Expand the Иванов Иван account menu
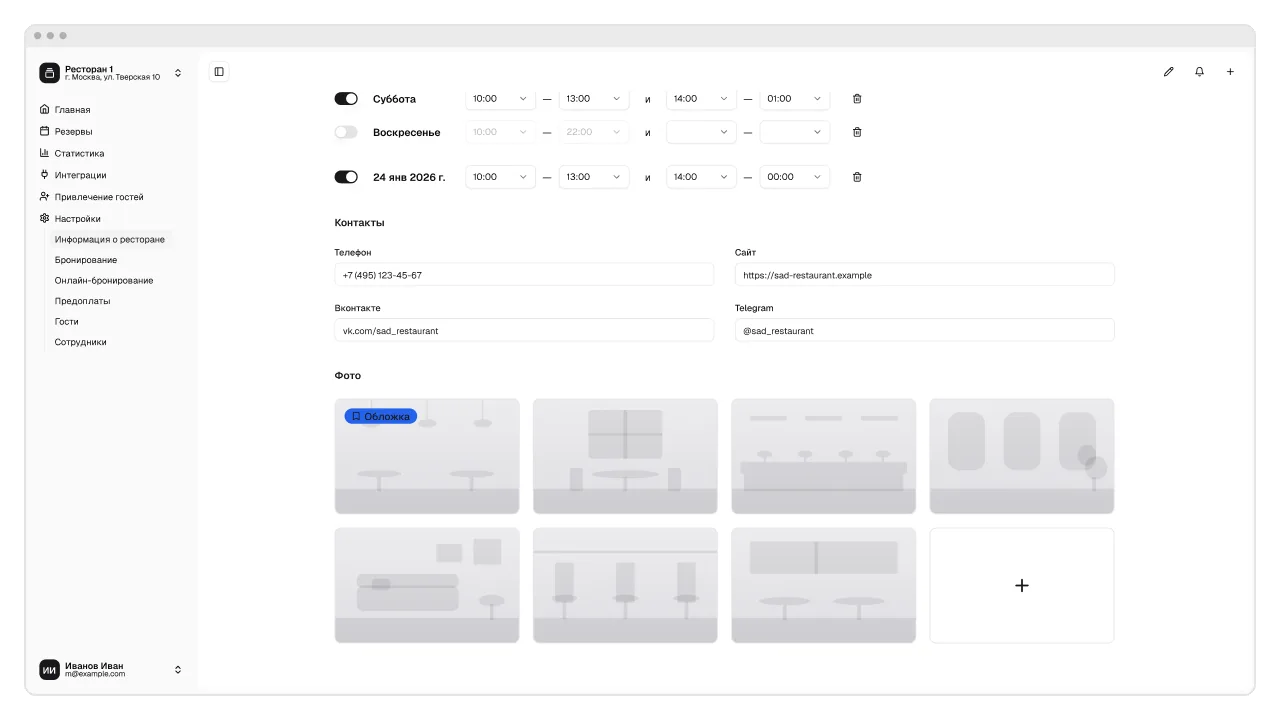Viewport: 1280px width, 720px height. tap(178, 670)
